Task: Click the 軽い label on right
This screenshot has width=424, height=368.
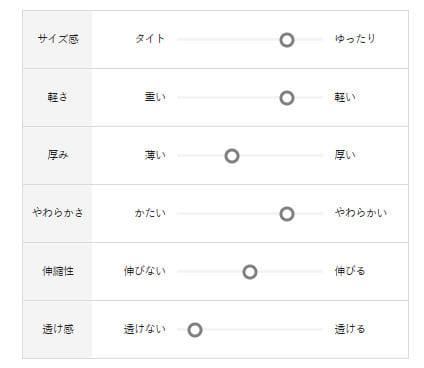Action: [x=345, y=97]
